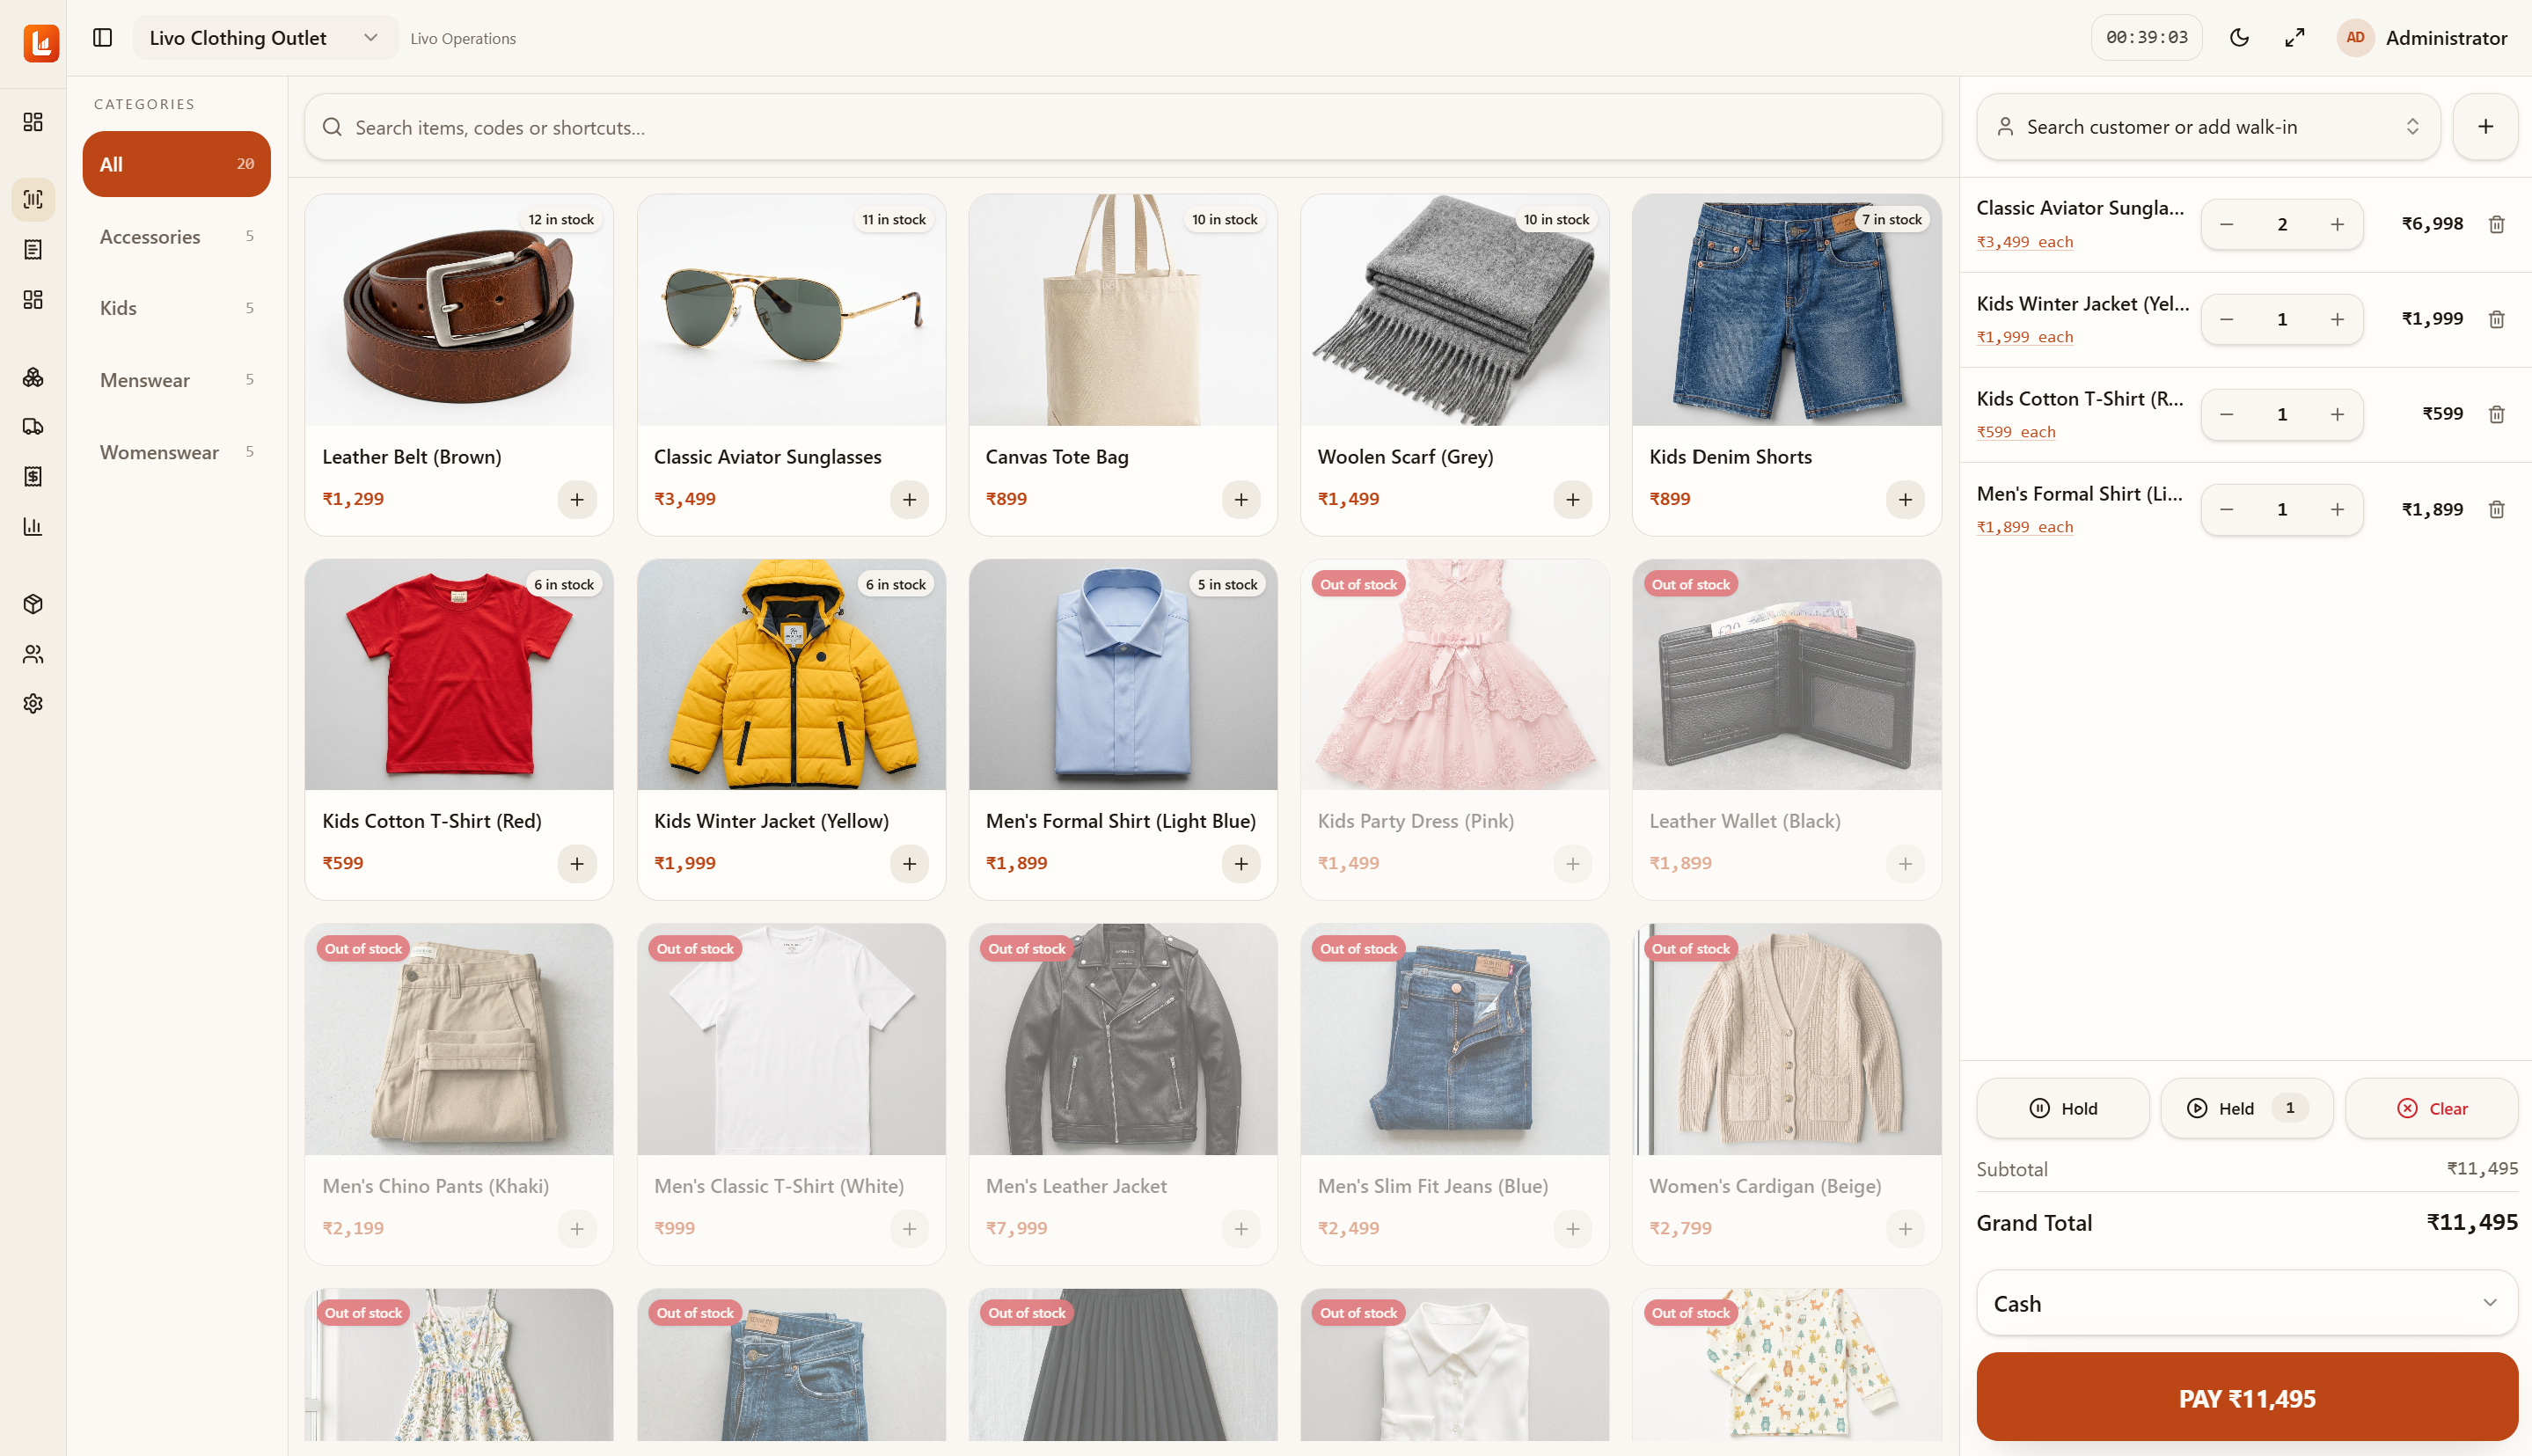Enter fullscreen with the expand arrows icon
This screenshot has height=1456, width=2532.
2295,38
